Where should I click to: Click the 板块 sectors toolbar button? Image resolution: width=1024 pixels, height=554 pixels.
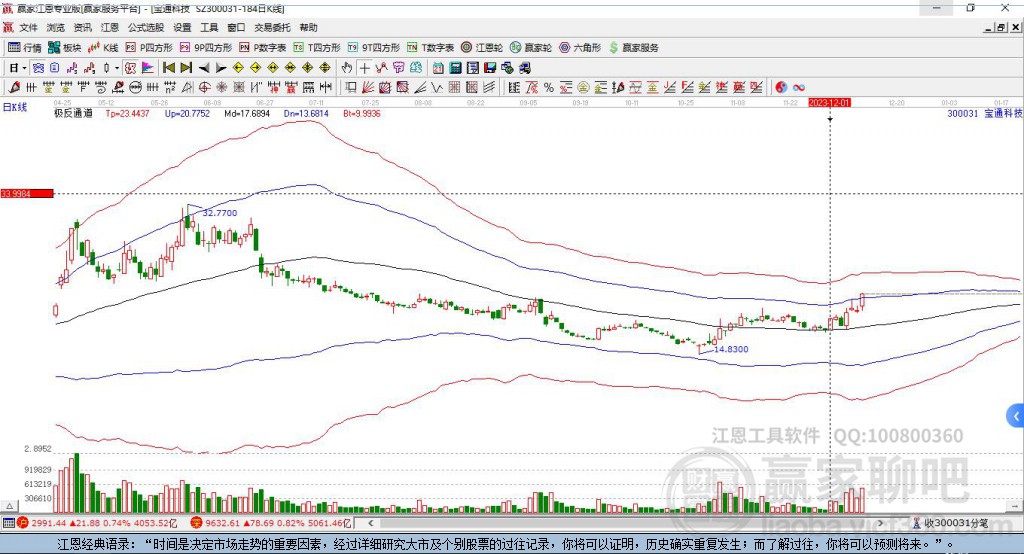(65, 48)
